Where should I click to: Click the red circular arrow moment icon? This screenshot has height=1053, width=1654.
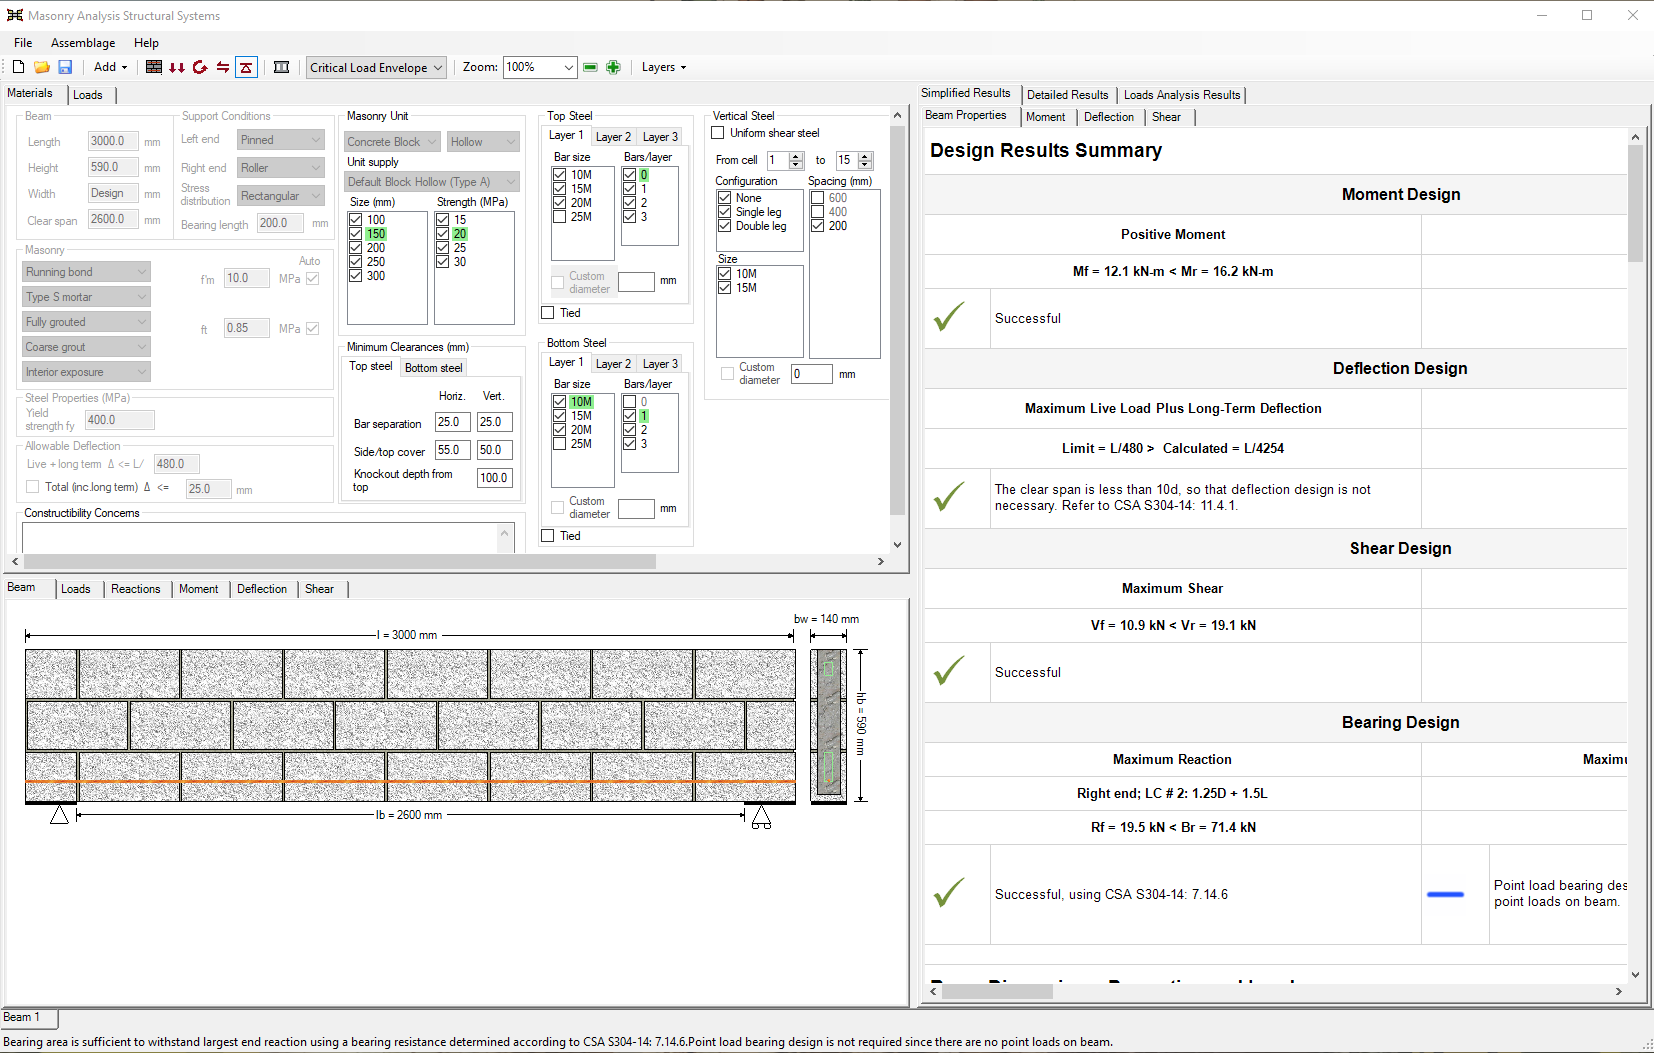pos(200,67)
